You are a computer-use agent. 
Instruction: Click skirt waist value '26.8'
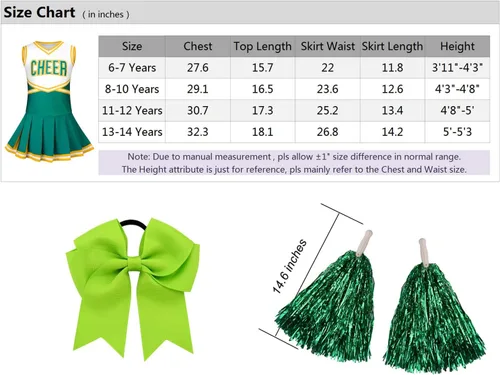[328, 132]
